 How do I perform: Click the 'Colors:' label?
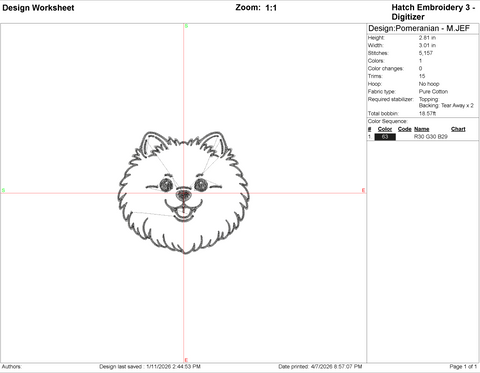tap(376, 61)
